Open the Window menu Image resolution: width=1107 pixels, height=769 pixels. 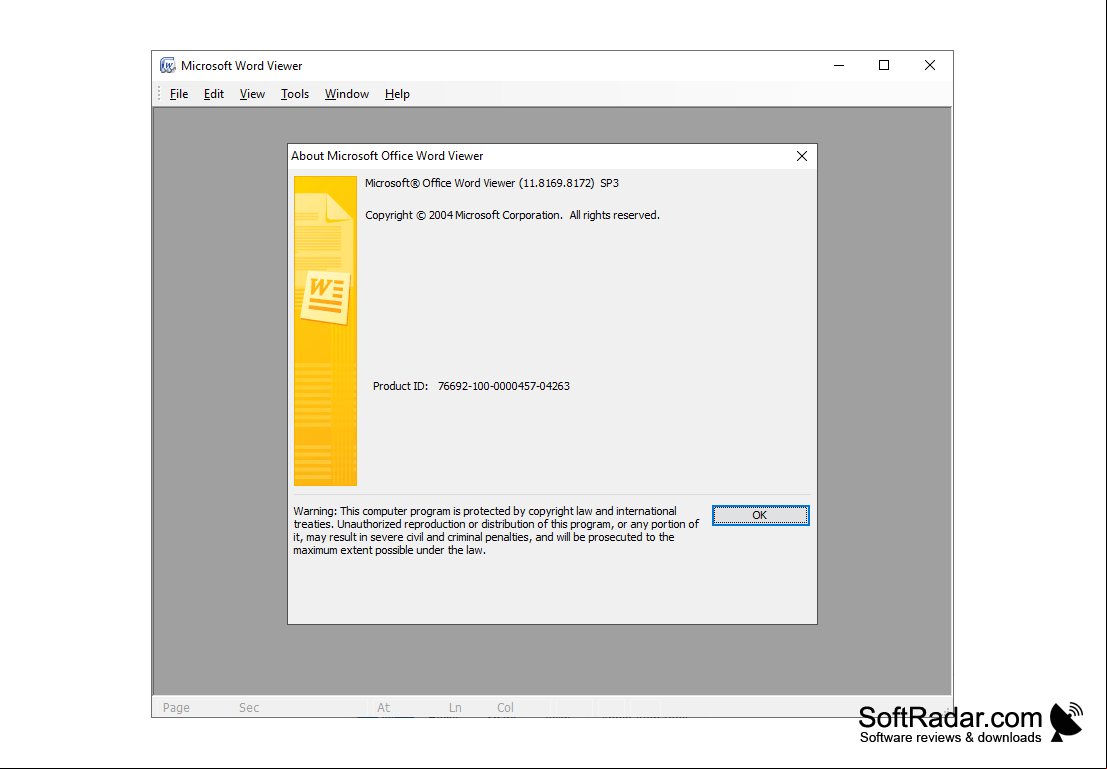347,94
